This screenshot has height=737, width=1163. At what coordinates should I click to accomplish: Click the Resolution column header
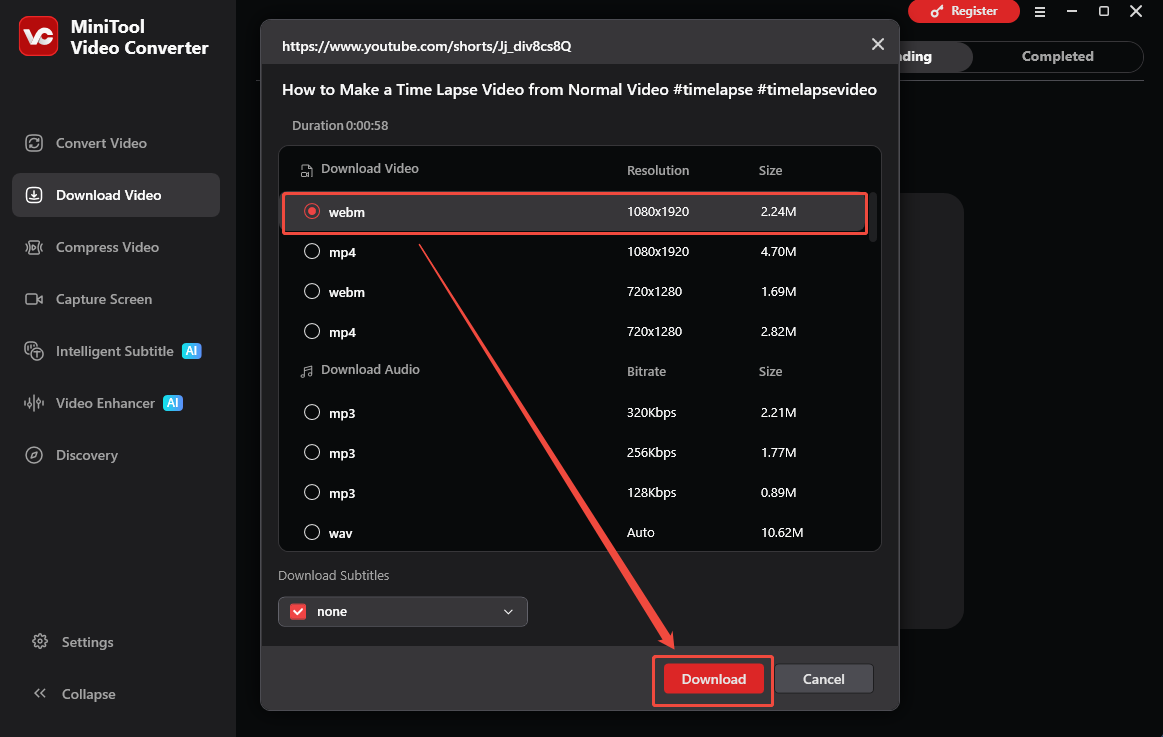click(x=658, y=171)
